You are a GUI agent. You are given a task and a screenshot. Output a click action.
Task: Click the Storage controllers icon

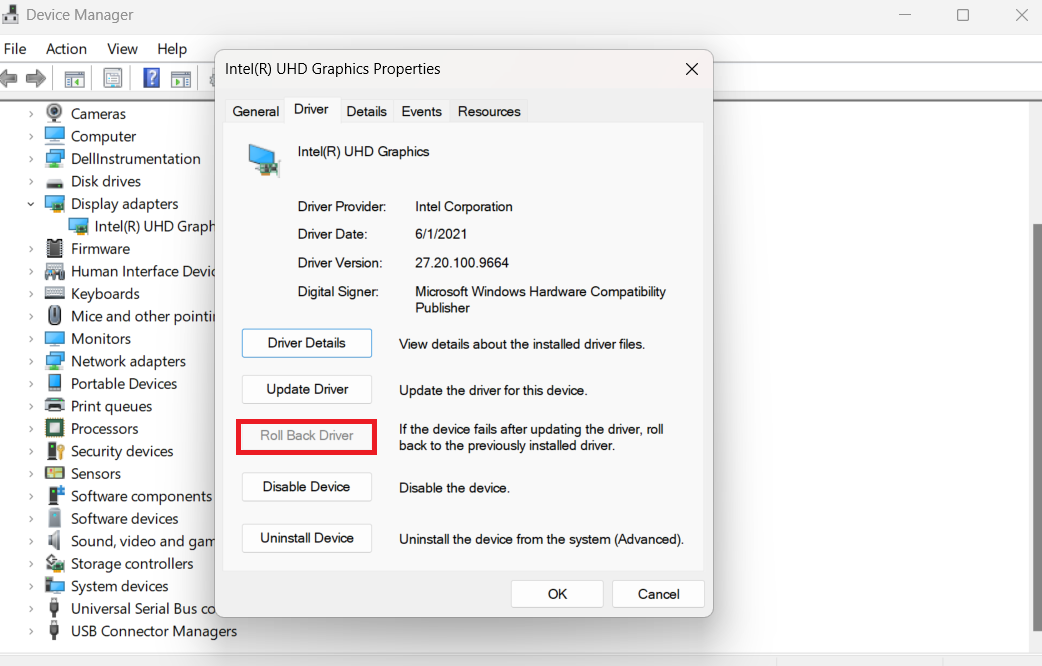coord(54,563)
